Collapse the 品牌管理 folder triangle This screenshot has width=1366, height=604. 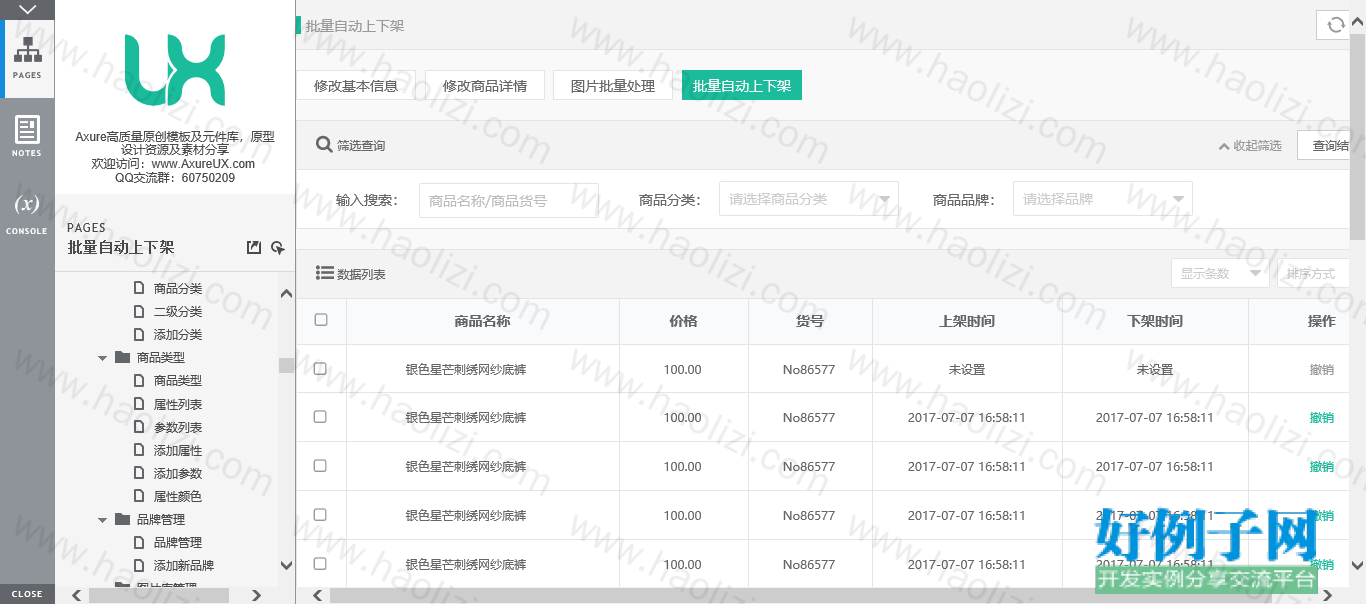[x=102, y=520]
